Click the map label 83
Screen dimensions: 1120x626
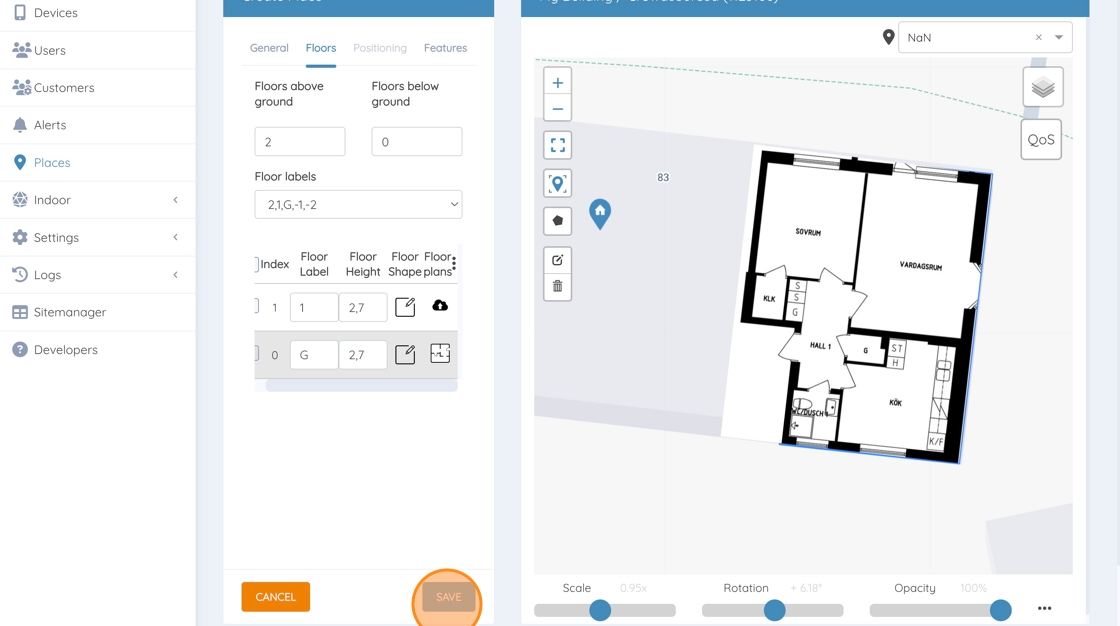coord(663,177)
